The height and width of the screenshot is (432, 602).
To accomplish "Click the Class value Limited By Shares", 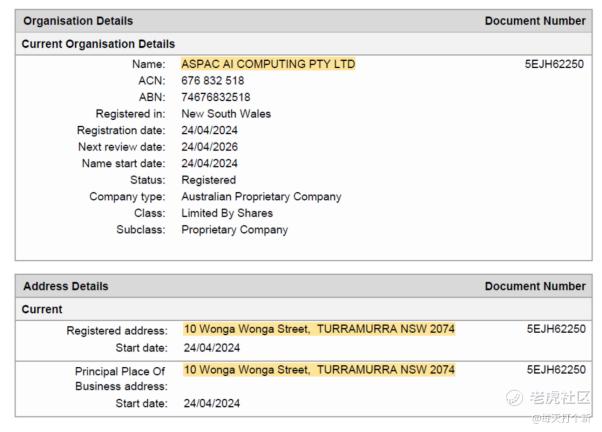I will tap(227, 213).
